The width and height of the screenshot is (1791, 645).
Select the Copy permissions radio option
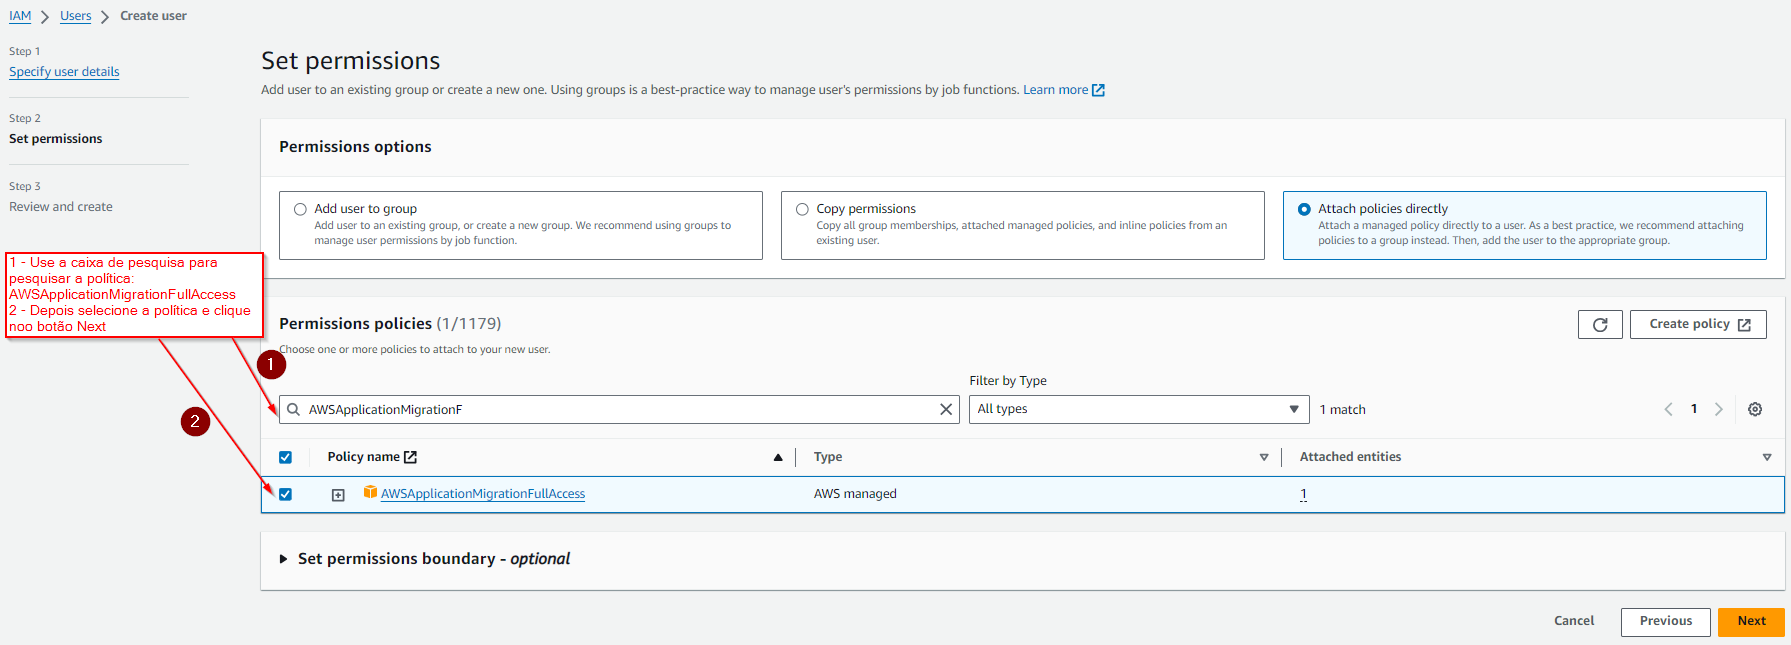802,210
